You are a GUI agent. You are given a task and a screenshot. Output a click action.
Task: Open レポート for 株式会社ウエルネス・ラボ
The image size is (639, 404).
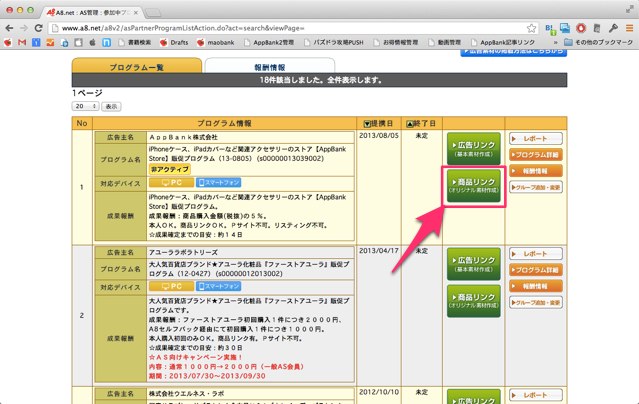(535, 395)
